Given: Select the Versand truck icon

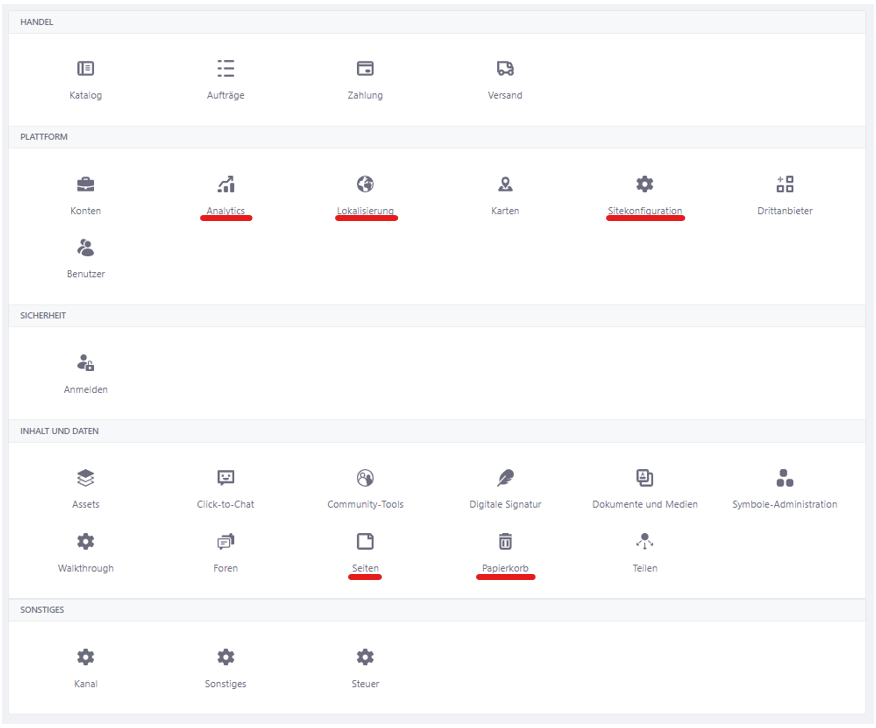Looking at the screenshot, I should tap(505, 69).
